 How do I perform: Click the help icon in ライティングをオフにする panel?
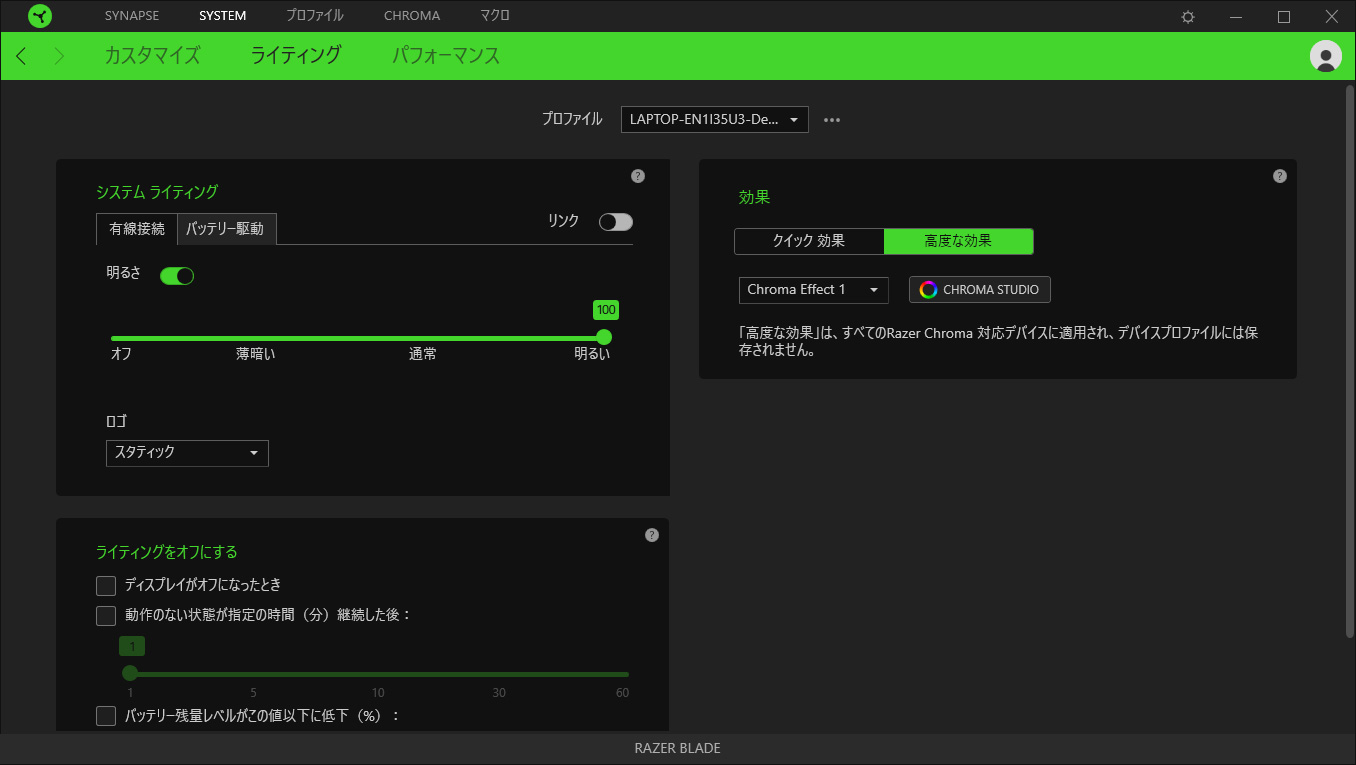pos(652,535)
